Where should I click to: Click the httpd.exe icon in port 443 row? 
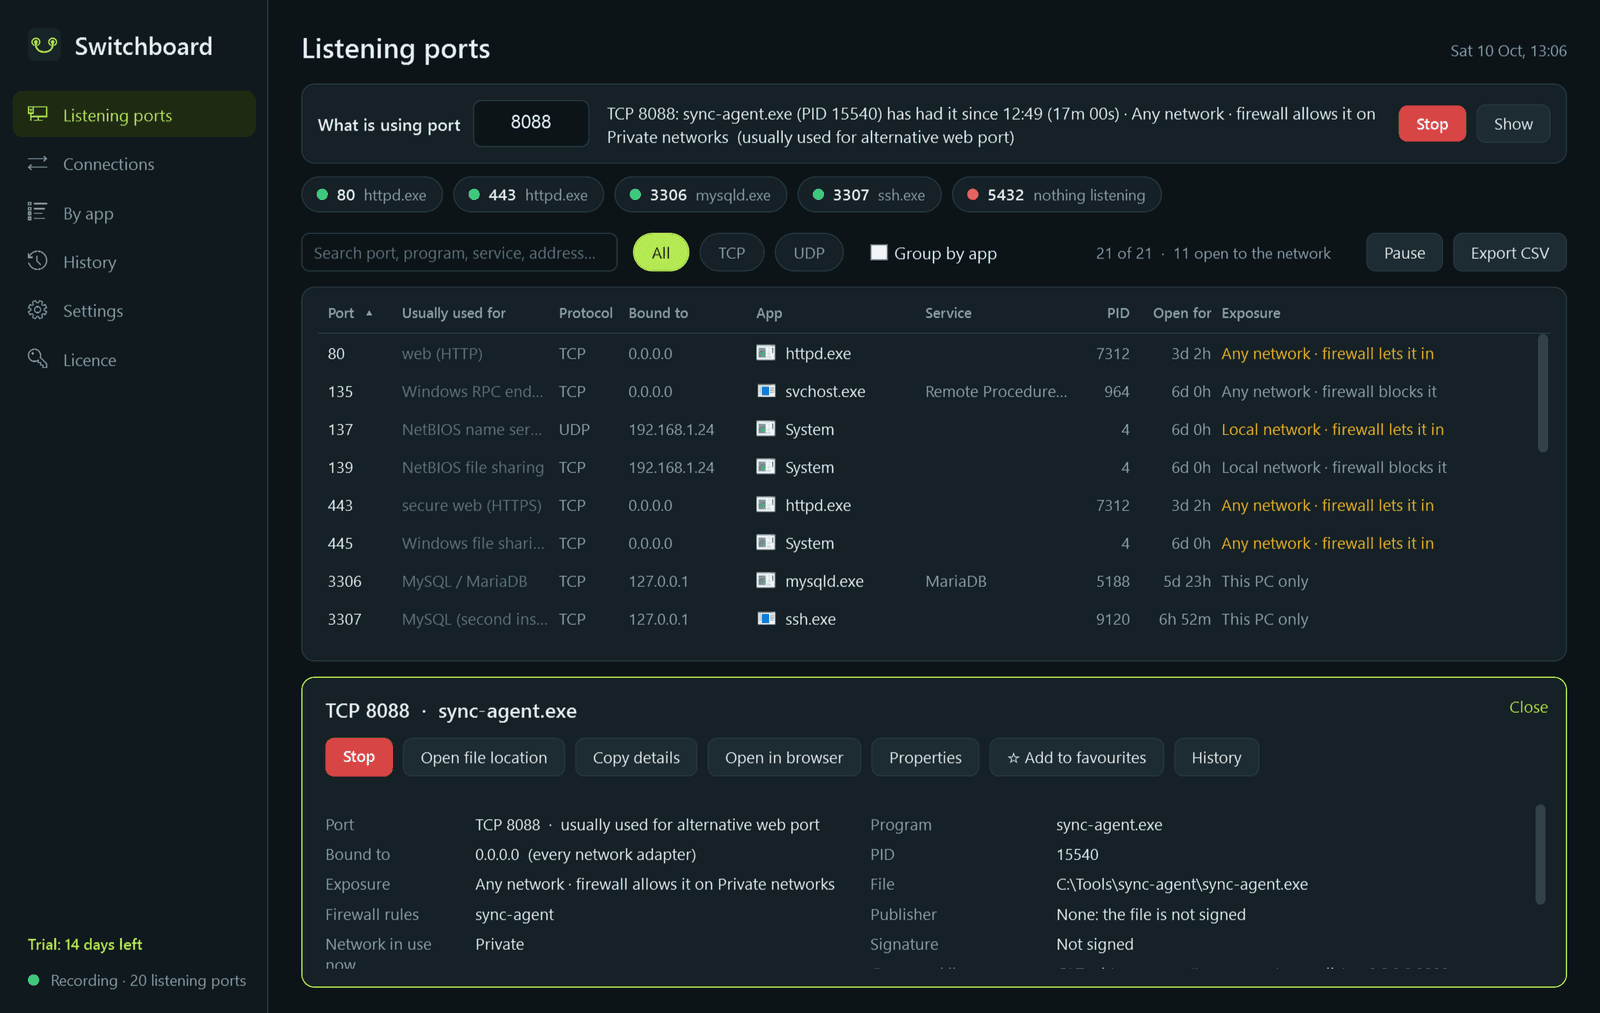(766, 505)
